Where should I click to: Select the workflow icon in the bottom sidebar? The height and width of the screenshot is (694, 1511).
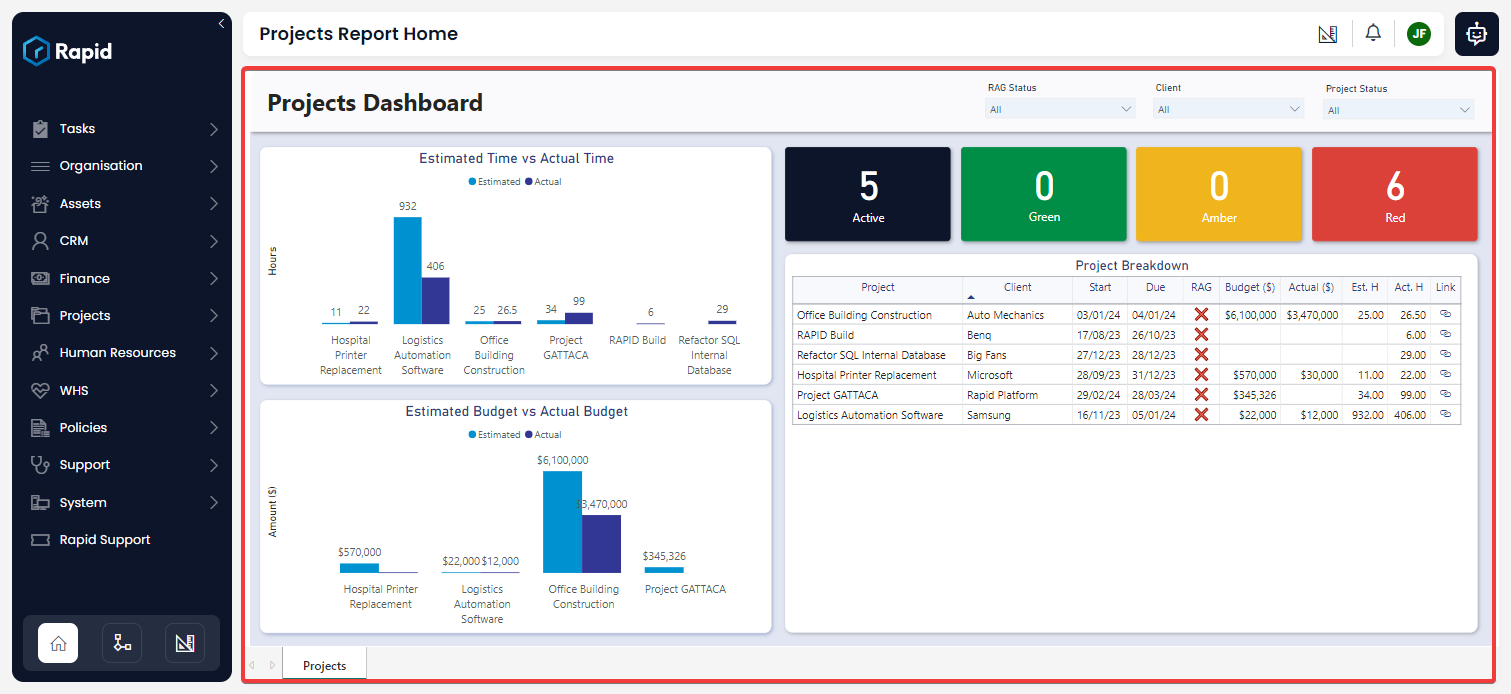[x=121, y=643]
